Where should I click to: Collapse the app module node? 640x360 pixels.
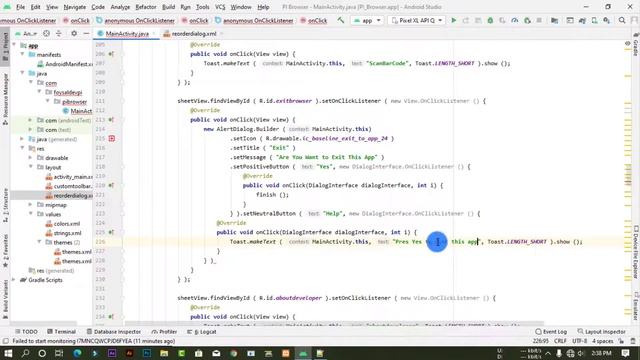[15, 45]
